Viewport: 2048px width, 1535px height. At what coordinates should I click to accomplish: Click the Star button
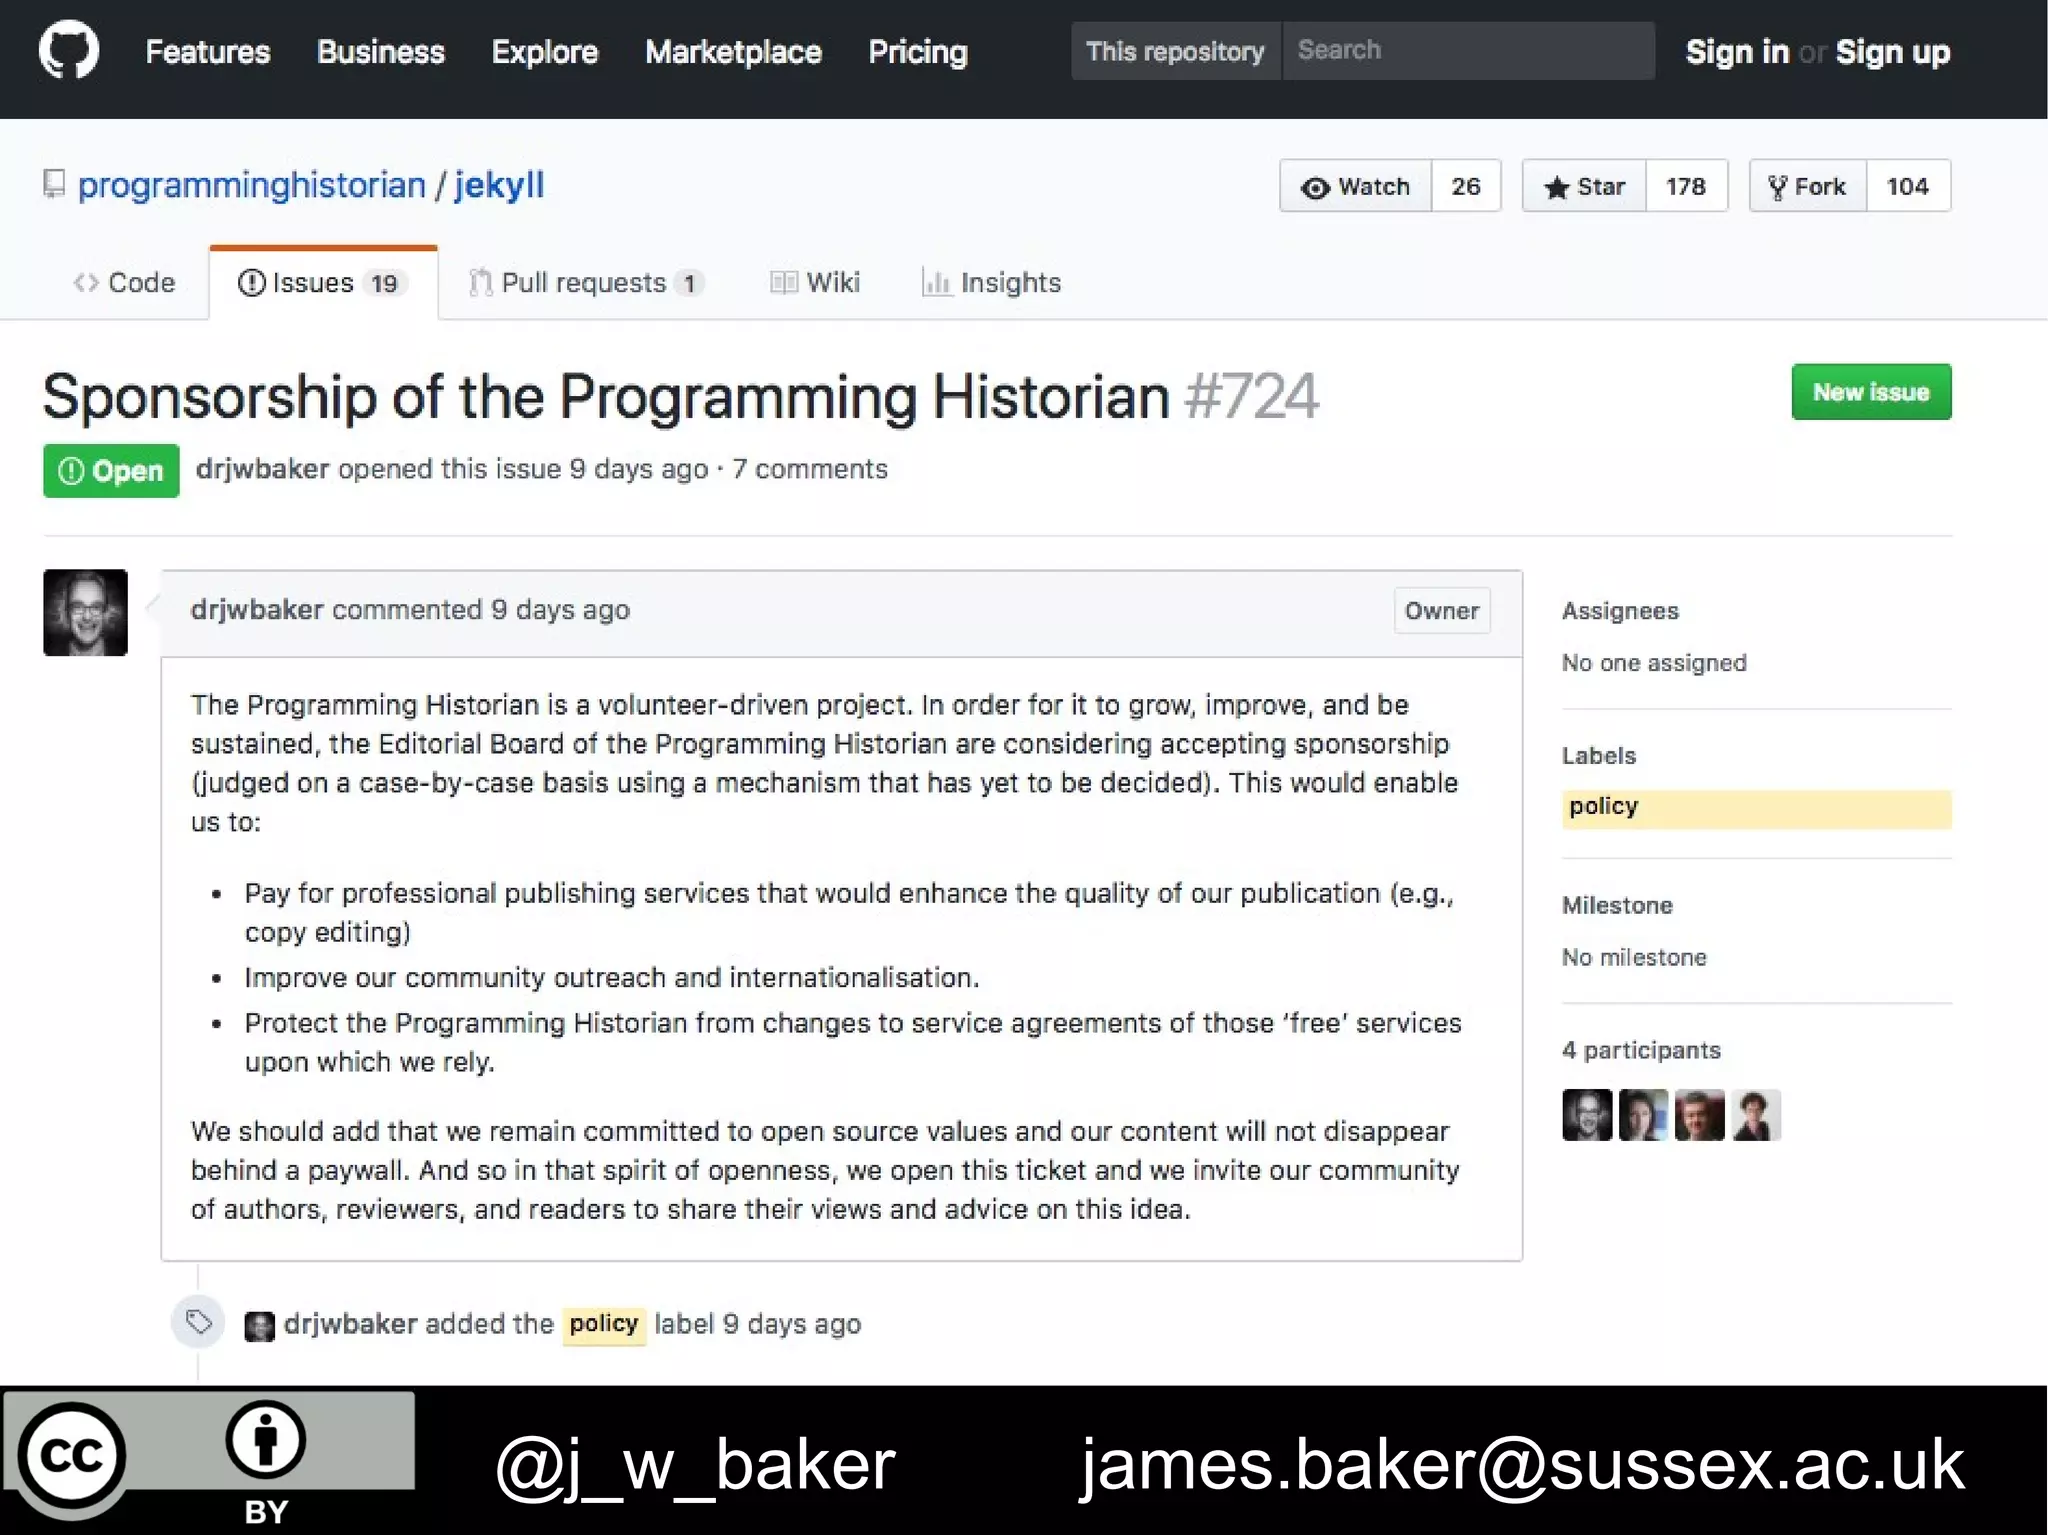coord(1584,186)
